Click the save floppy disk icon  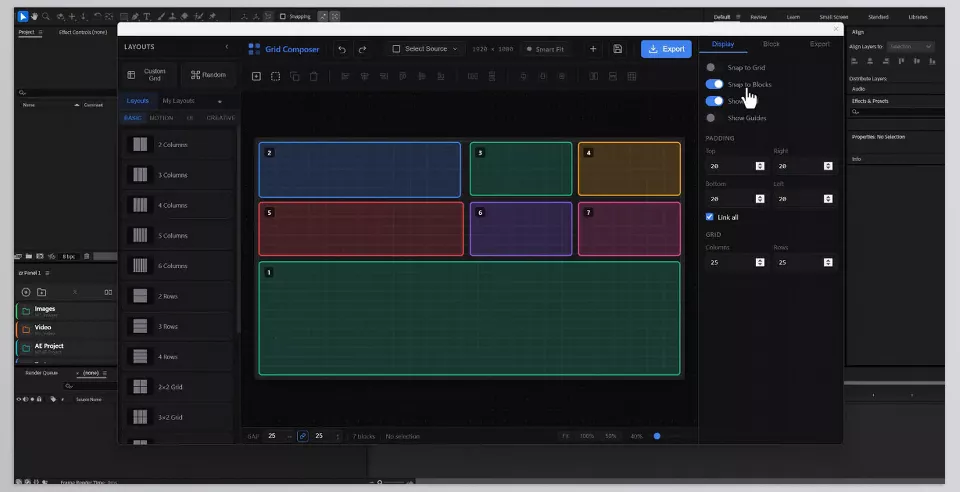click(x=617, y=49)
